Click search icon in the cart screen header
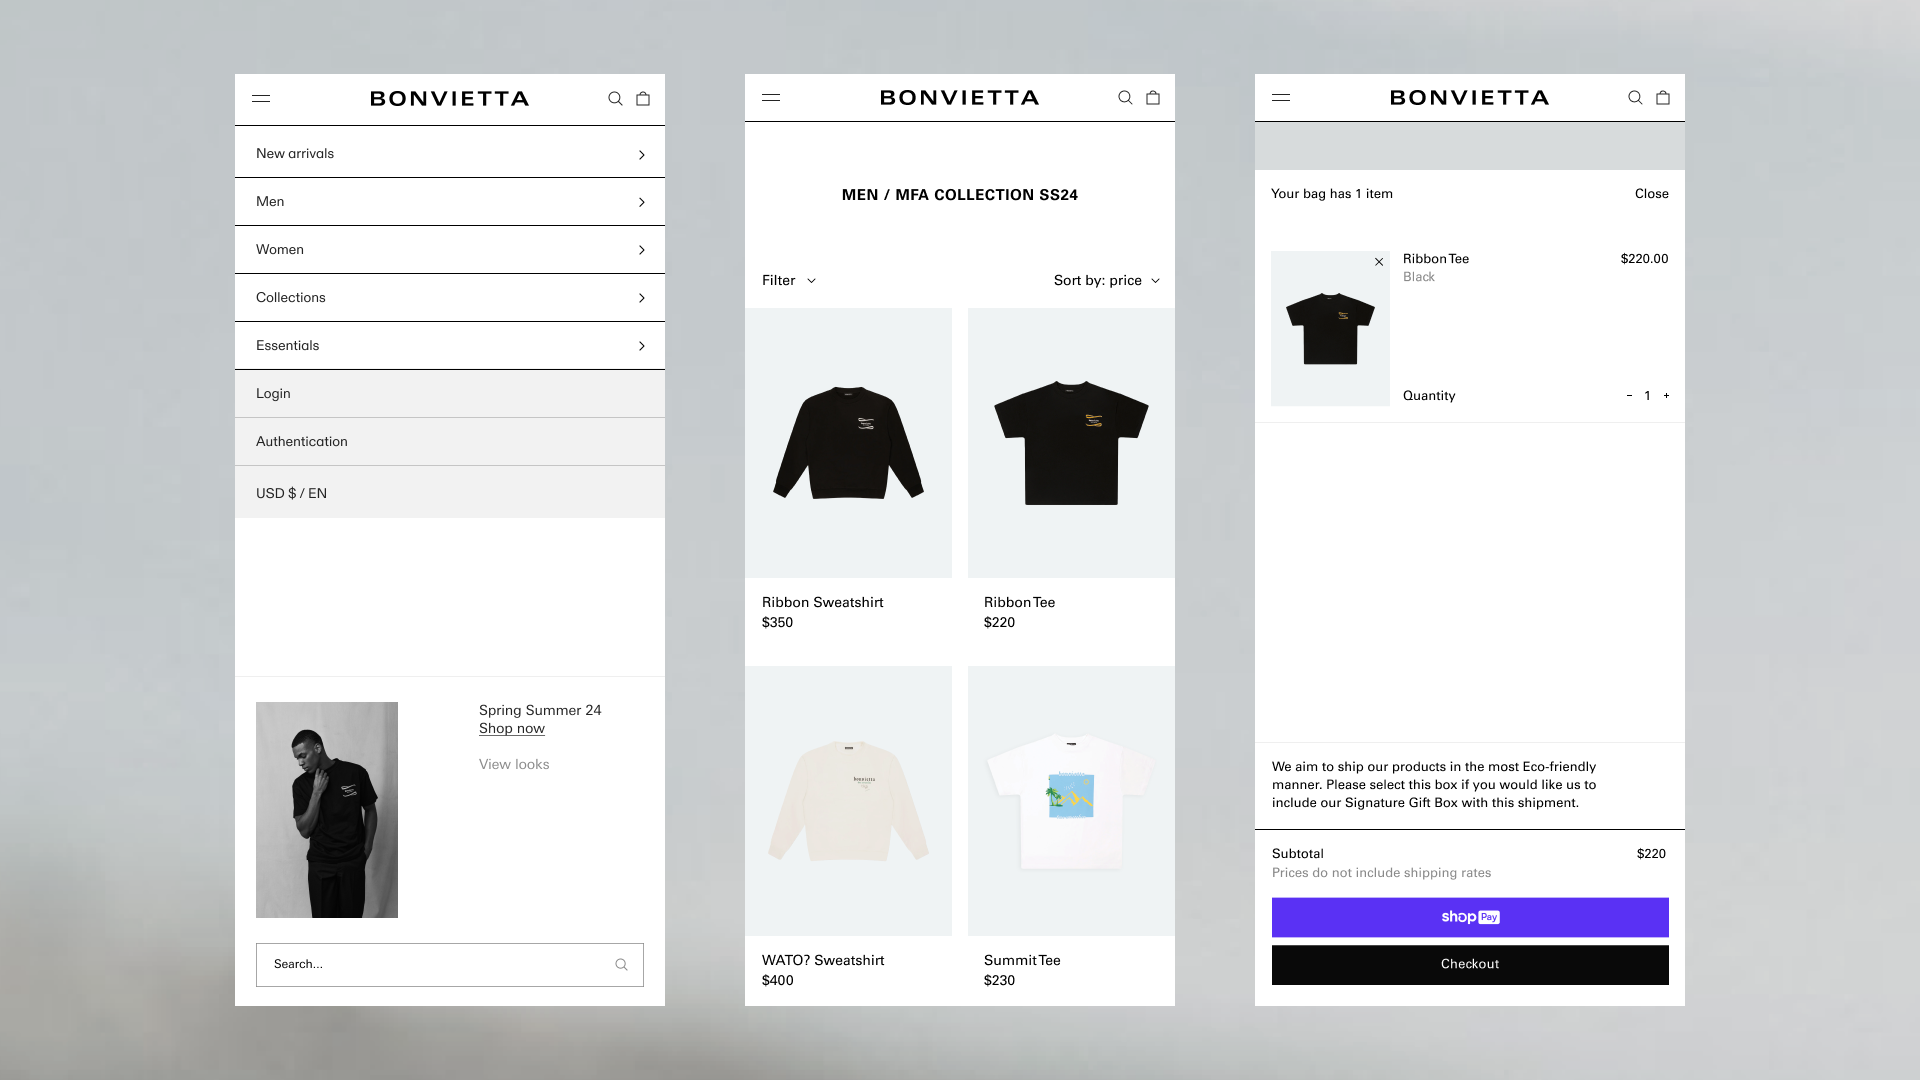 pyautogui.click(x=1635, y=98)
